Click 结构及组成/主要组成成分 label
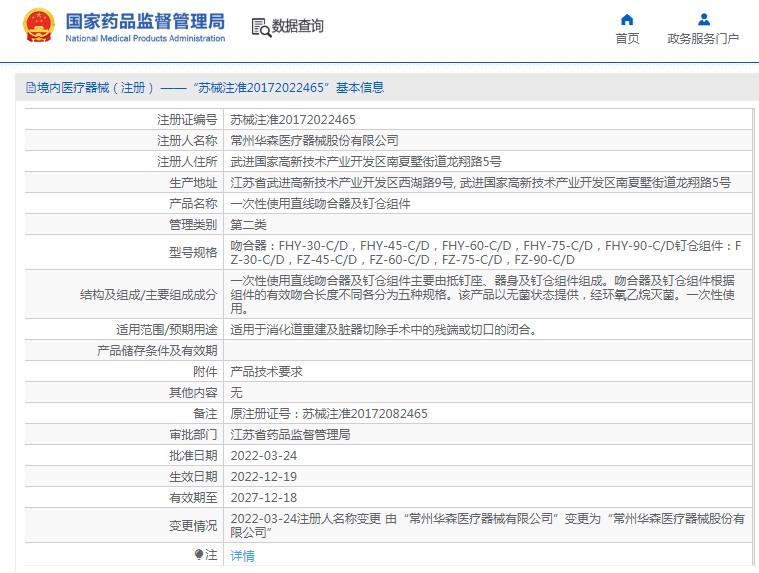The height and width of the screenshot is (573, 759). 149,295
